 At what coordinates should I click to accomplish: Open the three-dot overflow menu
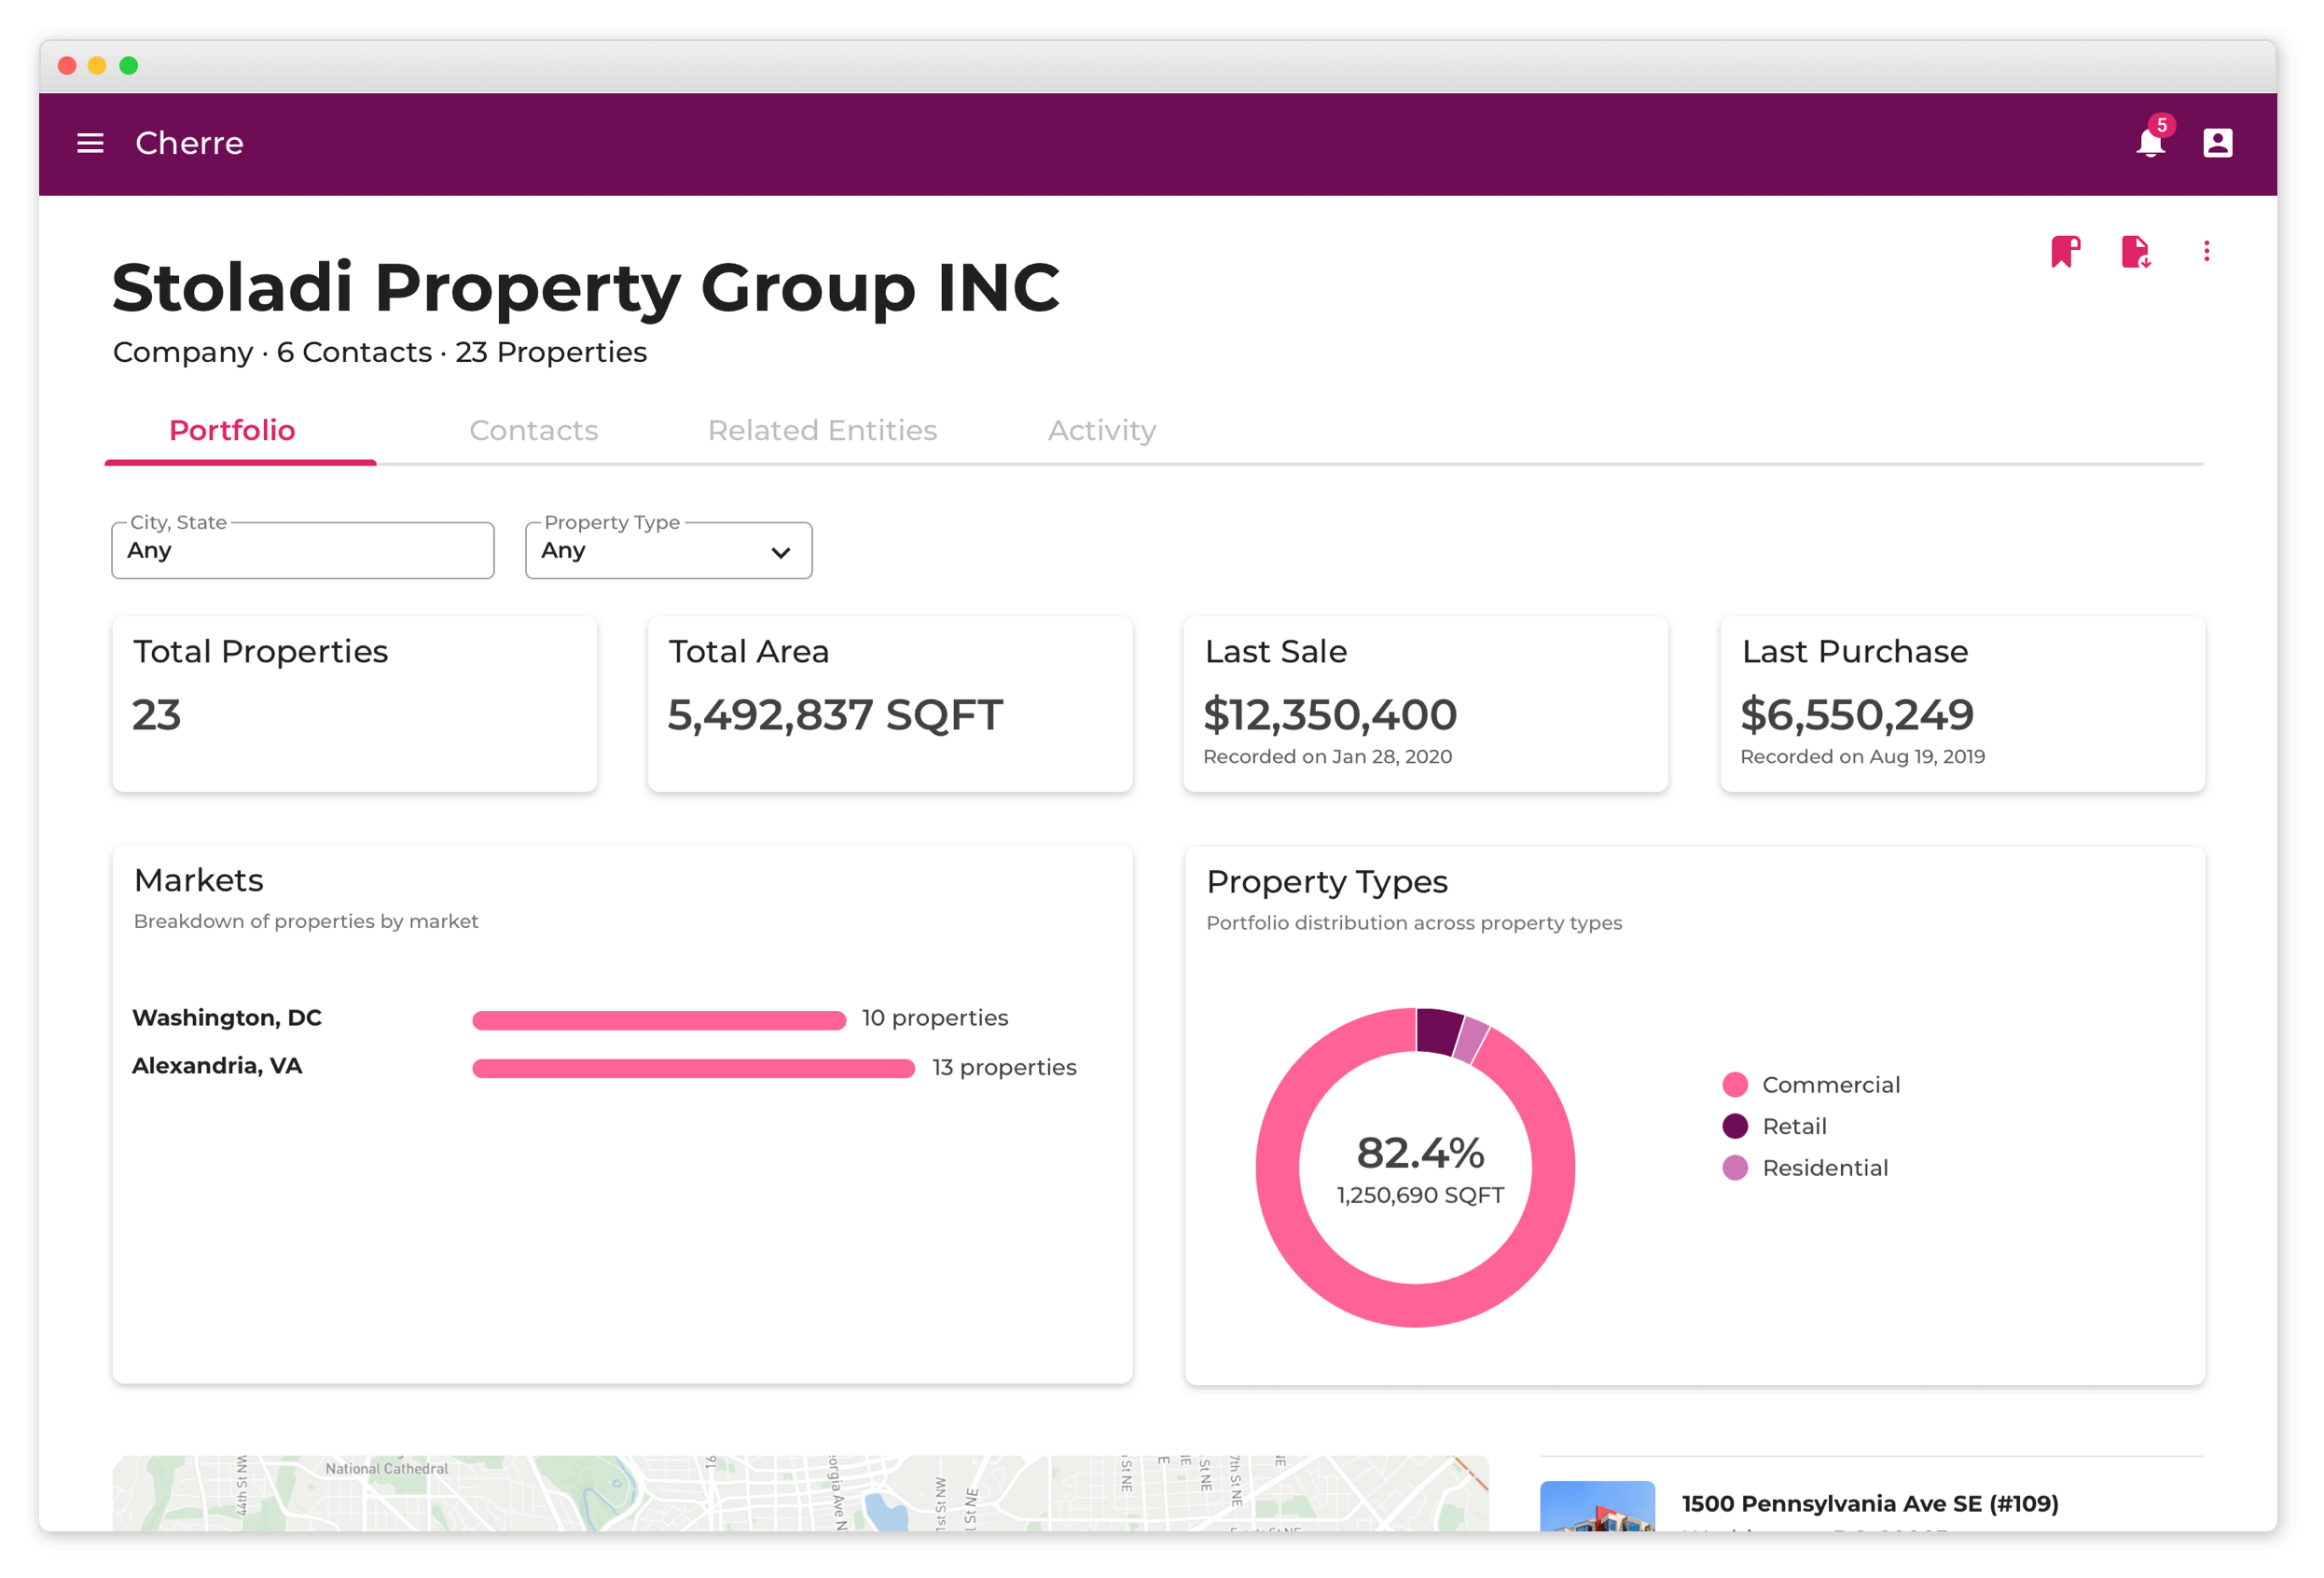point(2207,251)
